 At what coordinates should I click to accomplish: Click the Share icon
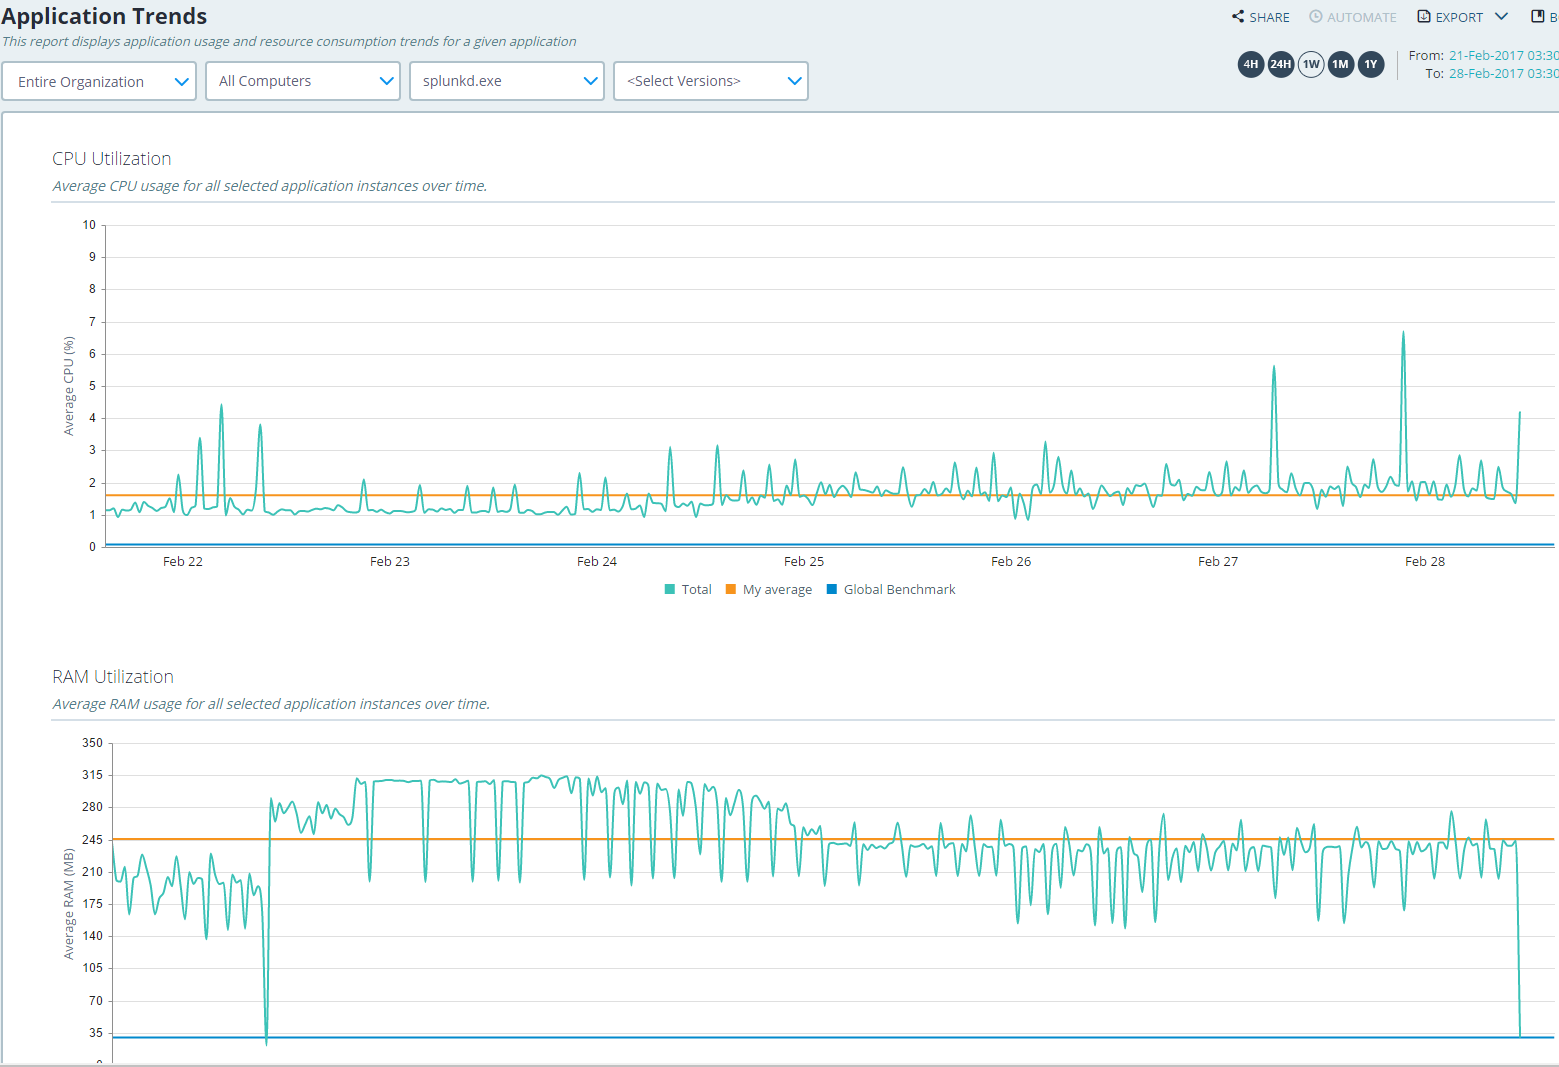(1238, 16)
